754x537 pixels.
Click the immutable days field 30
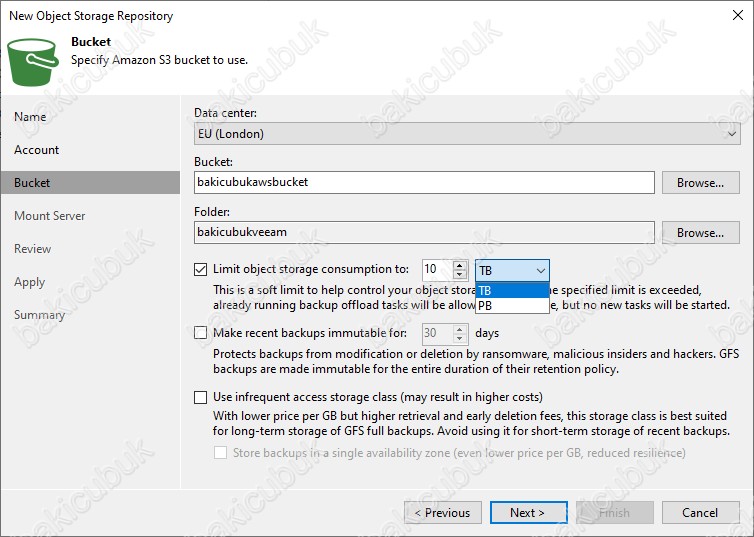pyautogui.click(x=438, y=334)
